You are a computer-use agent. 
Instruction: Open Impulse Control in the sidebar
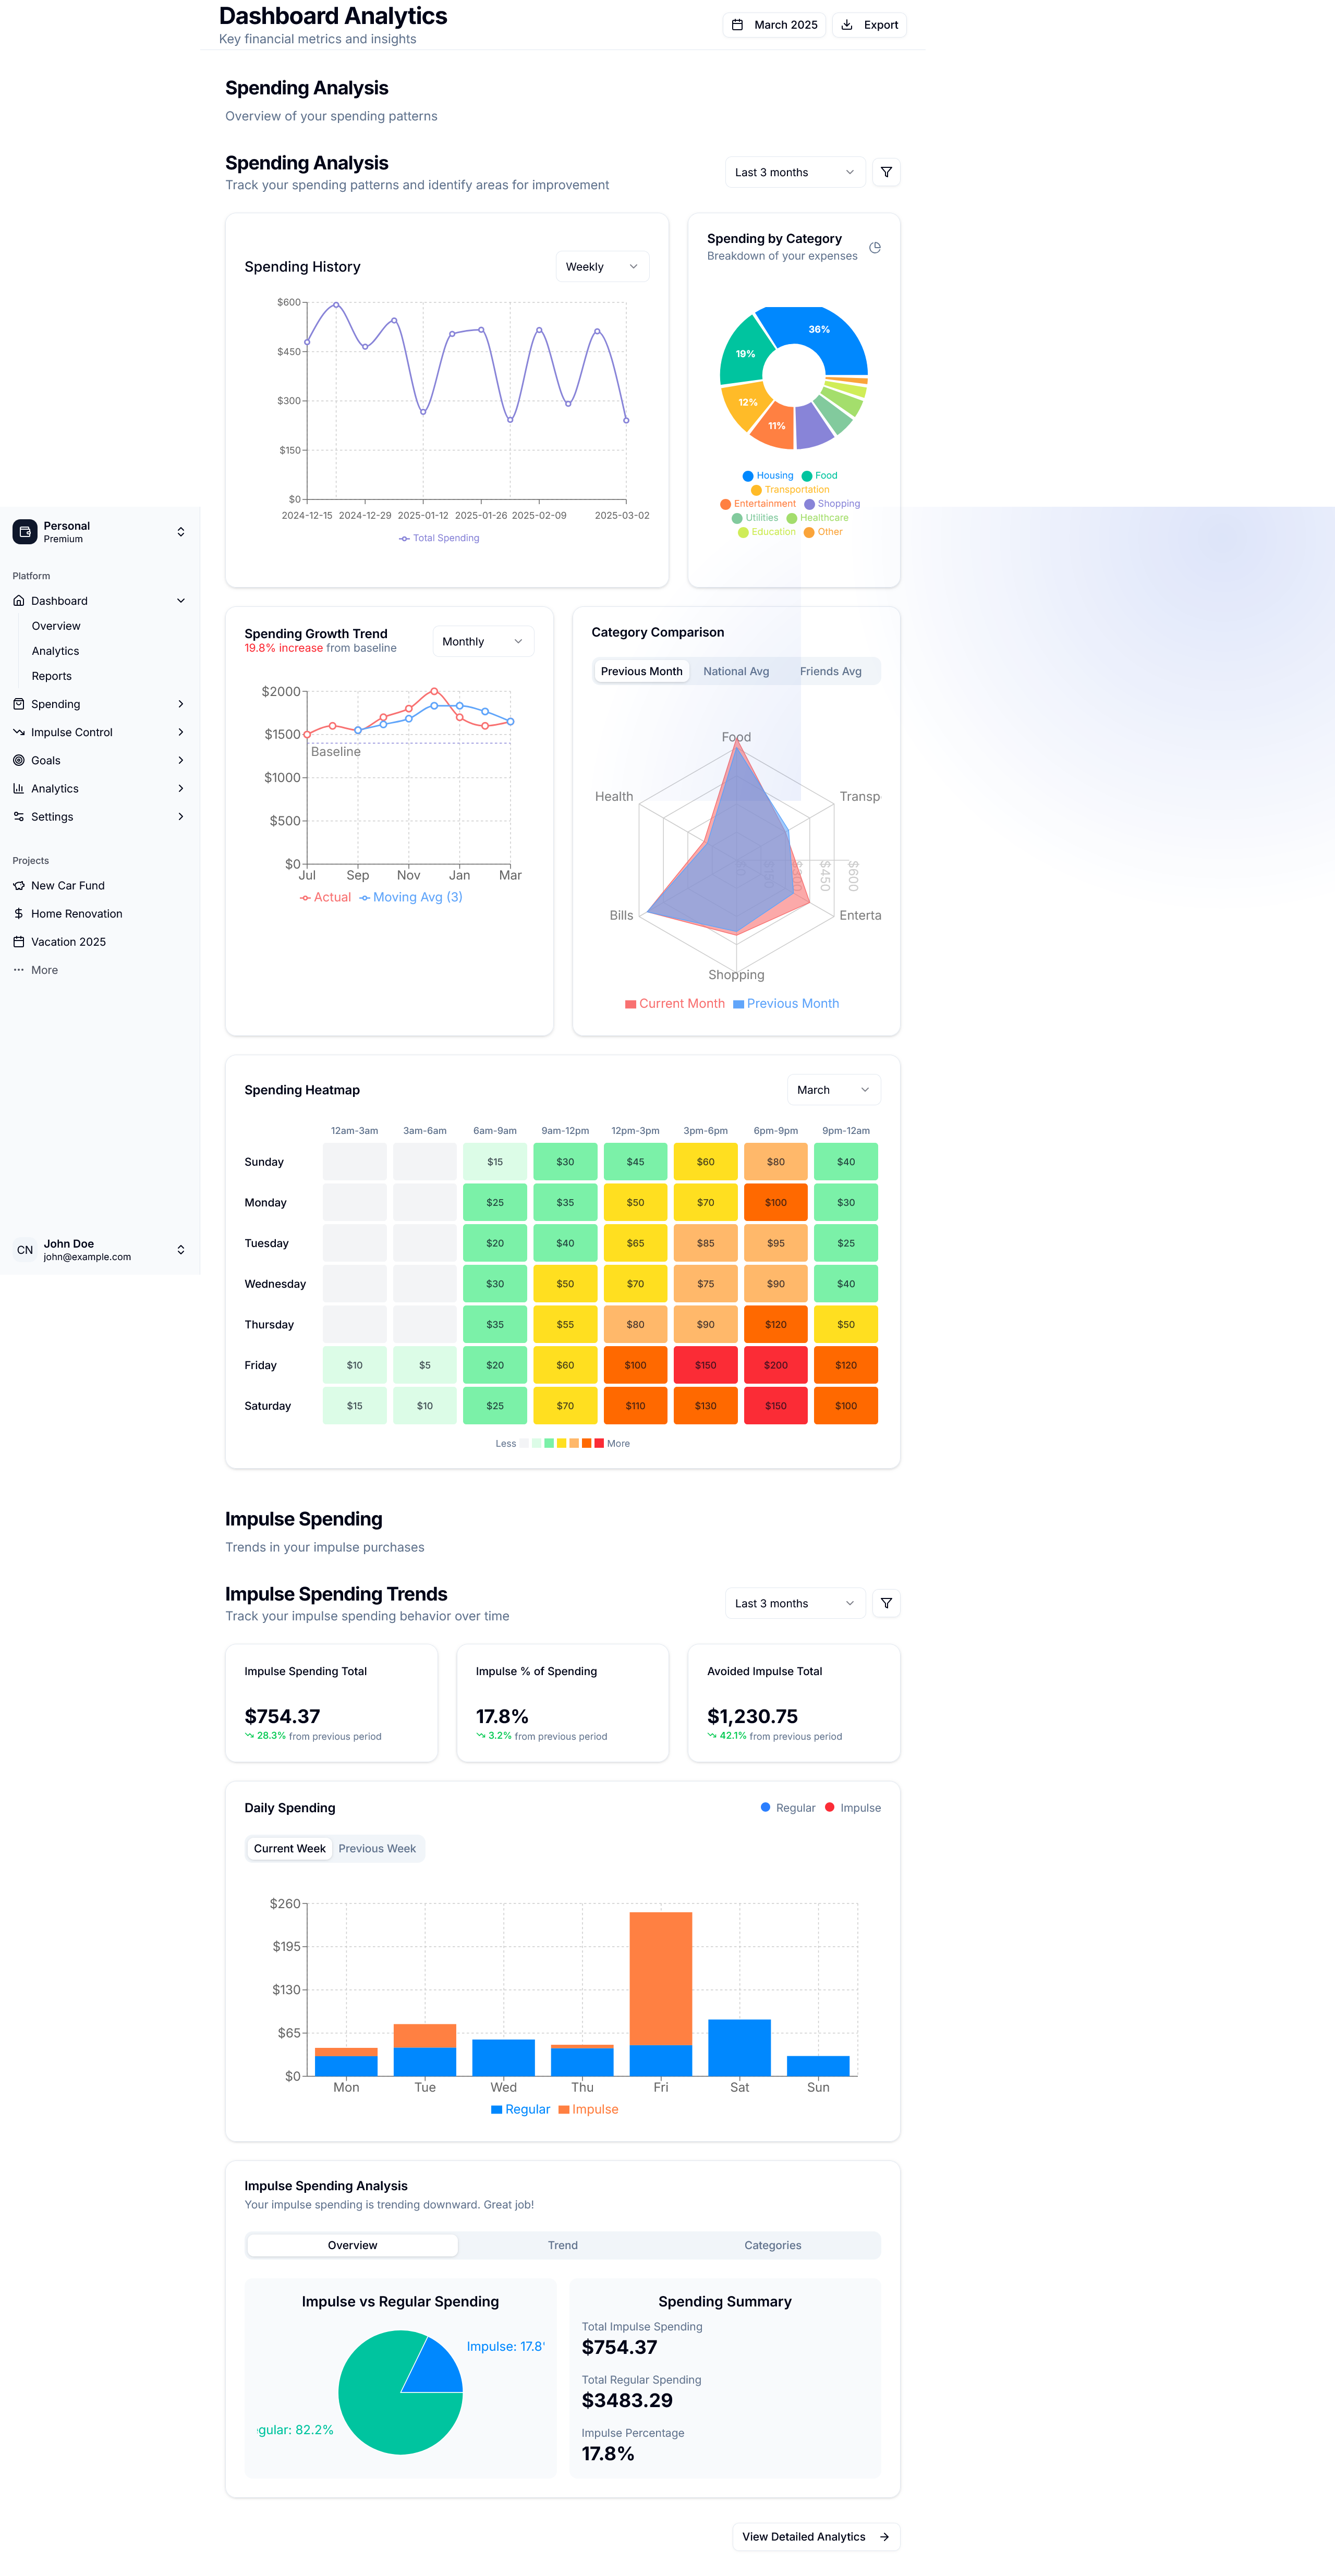click(72, 732)
